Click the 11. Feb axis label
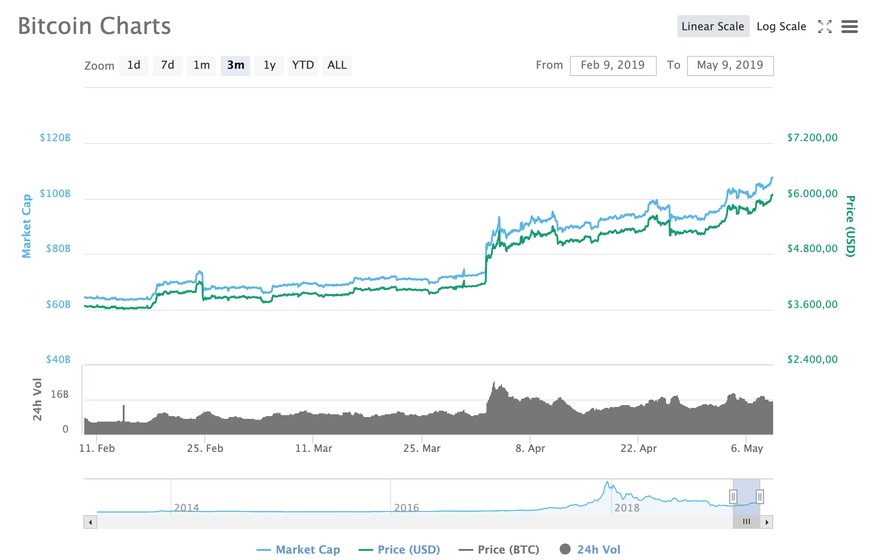873x560 pixels. 97,448
